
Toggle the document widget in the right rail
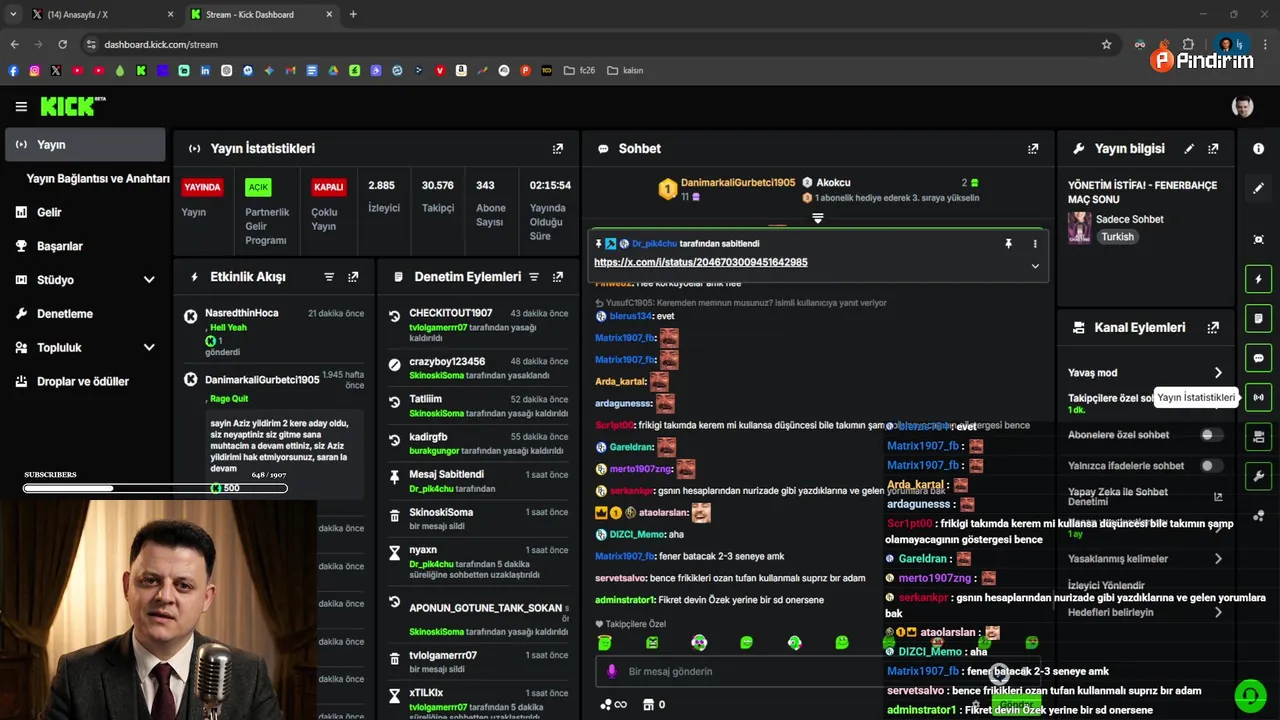click(x=1258, y=318)
